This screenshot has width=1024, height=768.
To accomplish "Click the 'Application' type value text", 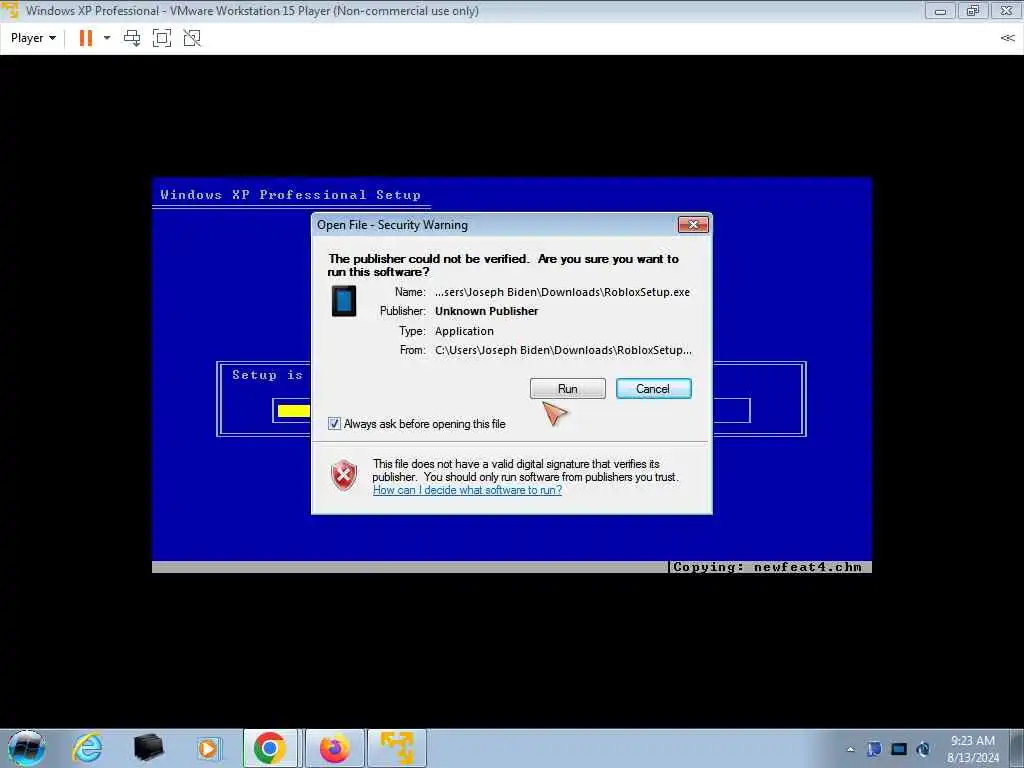I will [x=464, y=331].
